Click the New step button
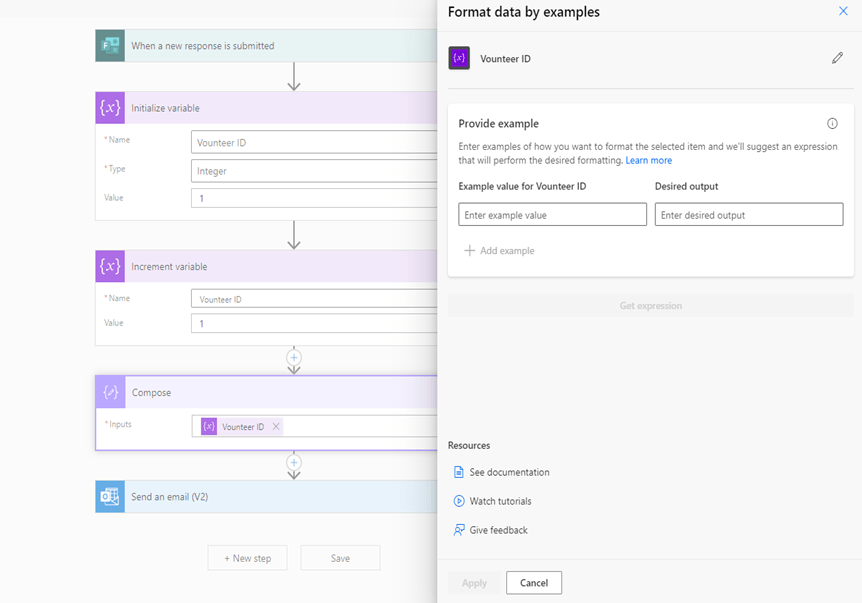Screen dimensions: 862x603 pos(247,558)
